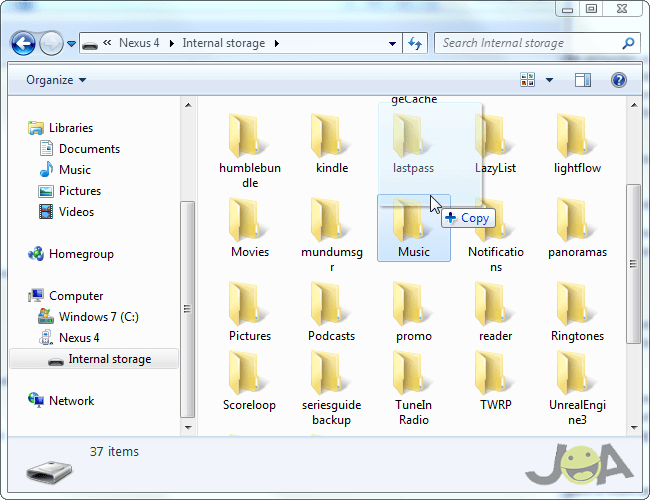Select the mundumsgr folder
The image size is (650, 500).
click(332, 235)
